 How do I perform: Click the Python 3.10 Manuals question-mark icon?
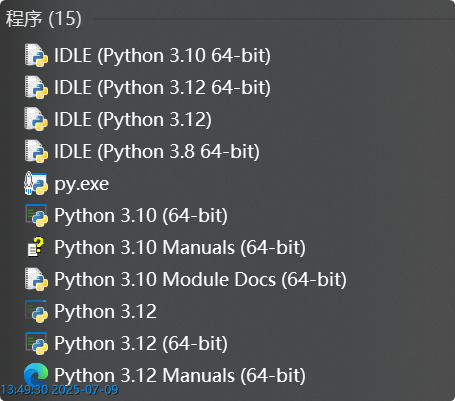(36, 247)
